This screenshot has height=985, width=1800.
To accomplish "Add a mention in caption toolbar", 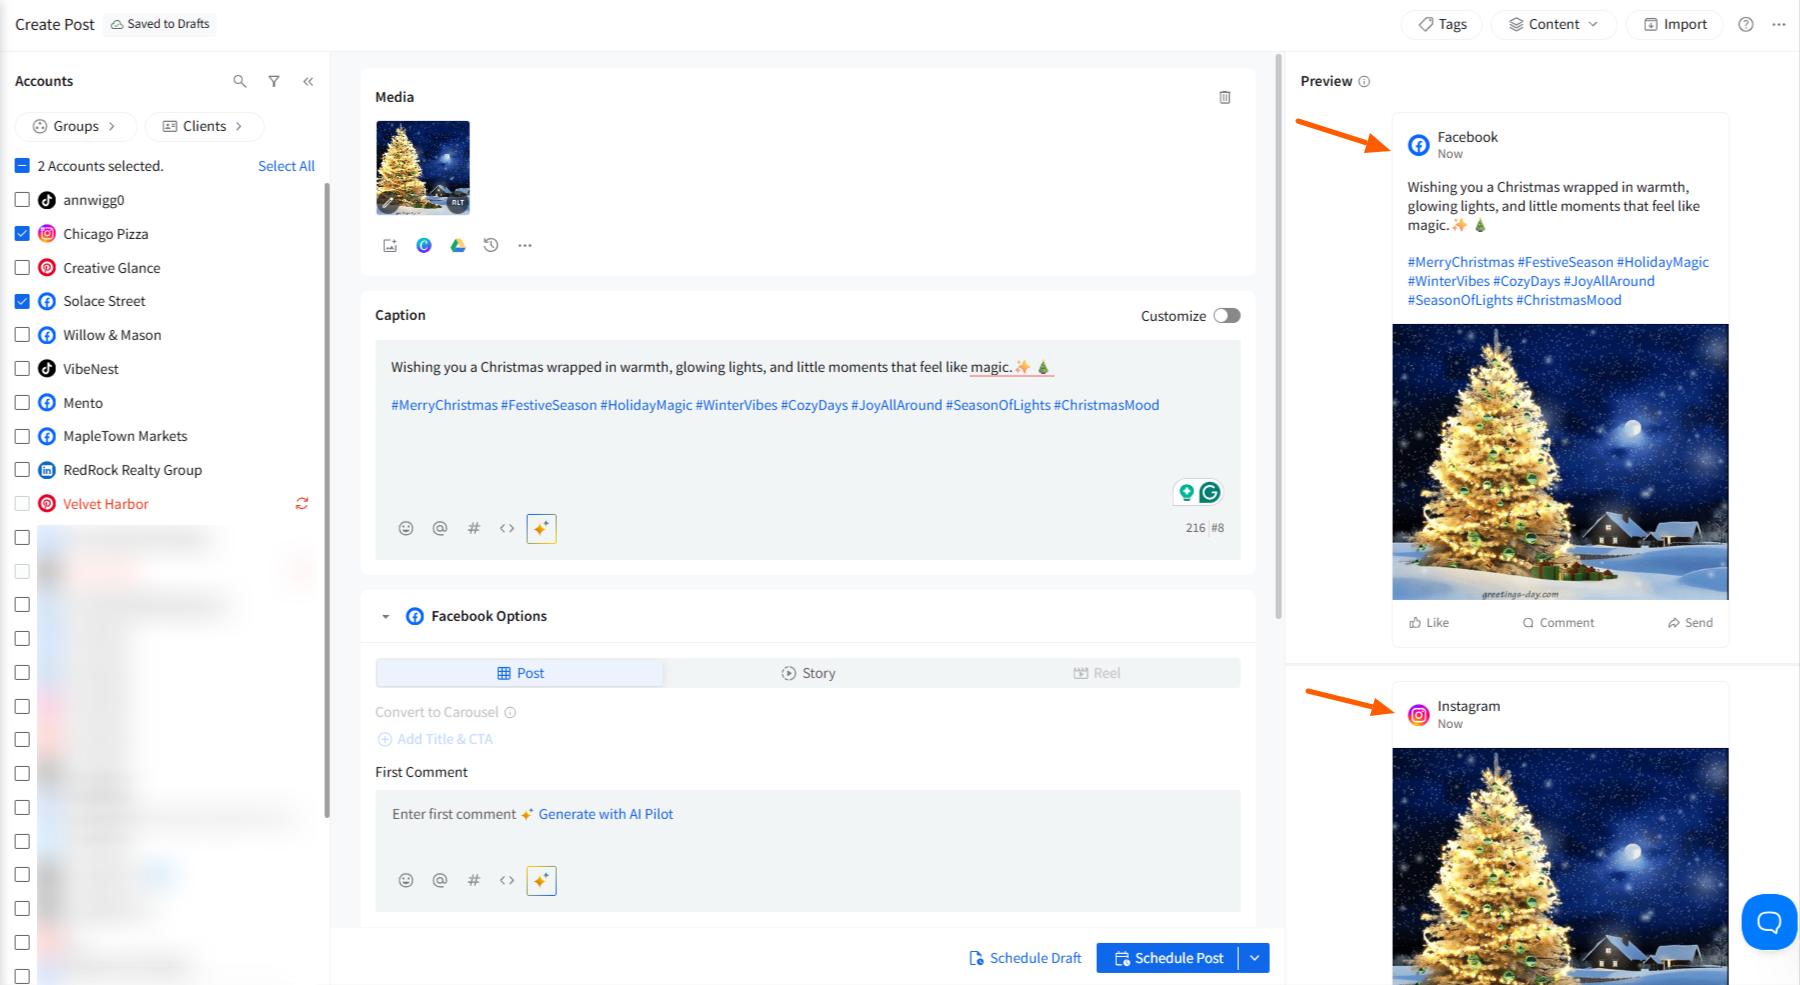I will click(x=440, y=528).
